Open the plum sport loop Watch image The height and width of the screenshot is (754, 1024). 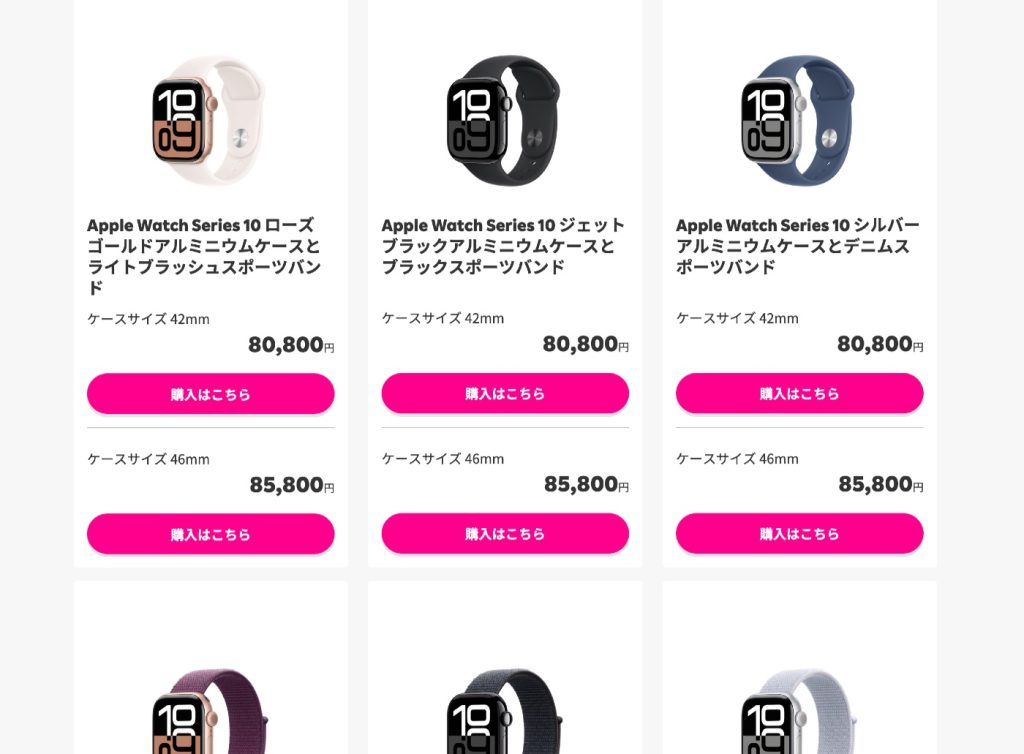(x=210, y=710)
